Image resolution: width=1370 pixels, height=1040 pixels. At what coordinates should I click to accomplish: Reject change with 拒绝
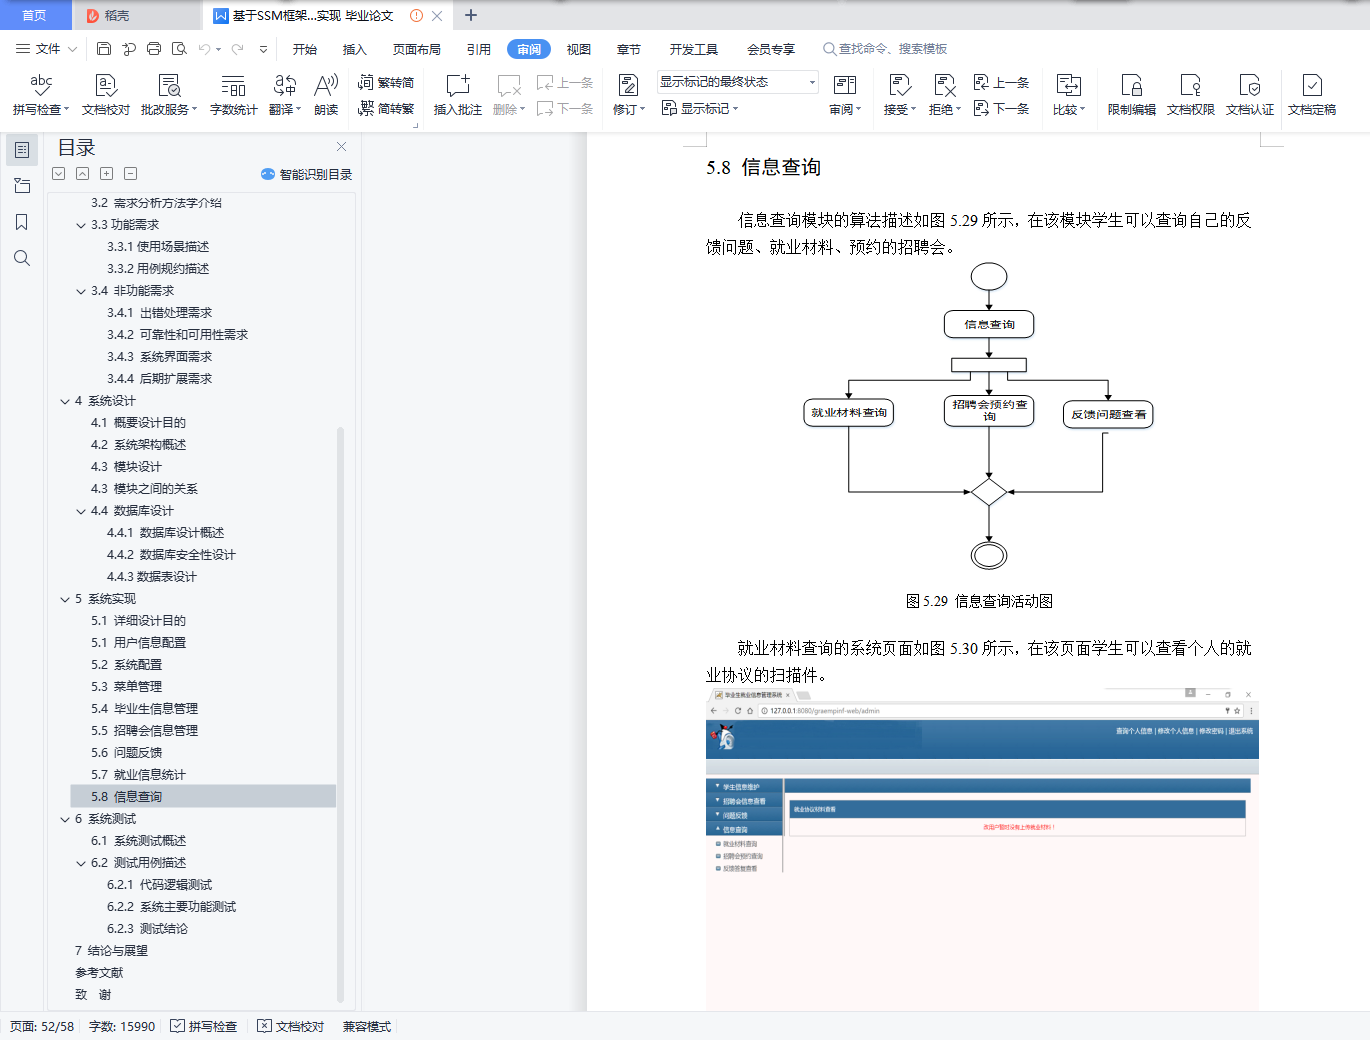point(945,95)
